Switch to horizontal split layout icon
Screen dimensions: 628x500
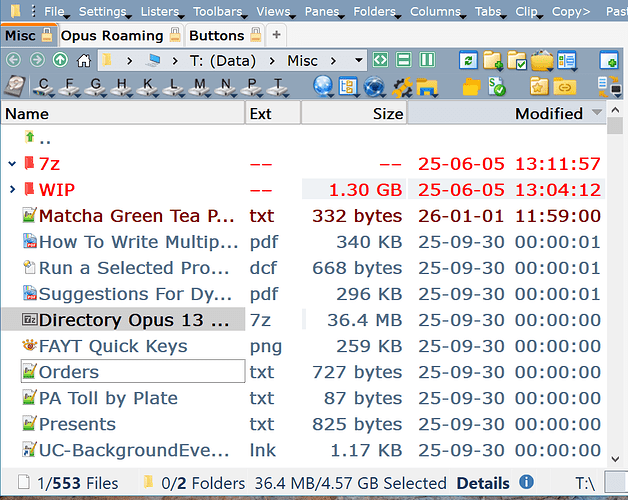tap(403, 60)
